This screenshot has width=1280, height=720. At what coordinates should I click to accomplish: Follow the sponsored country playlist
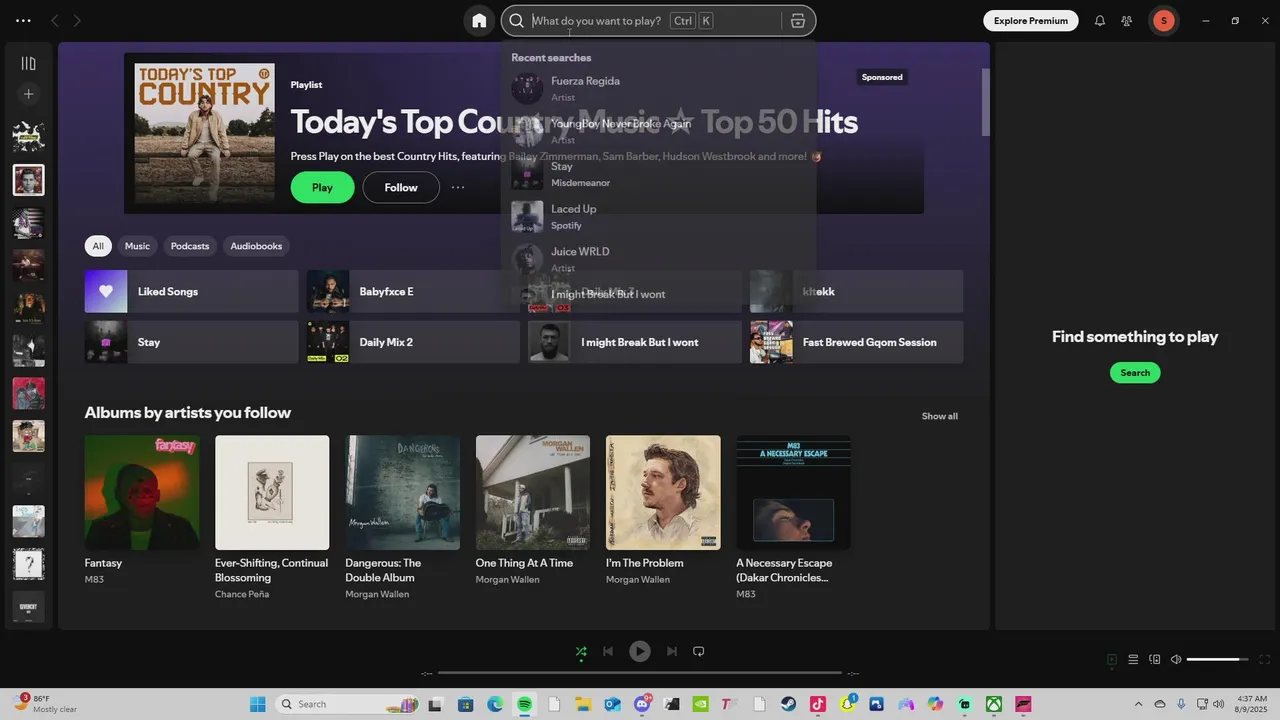[x=401, y=187]
